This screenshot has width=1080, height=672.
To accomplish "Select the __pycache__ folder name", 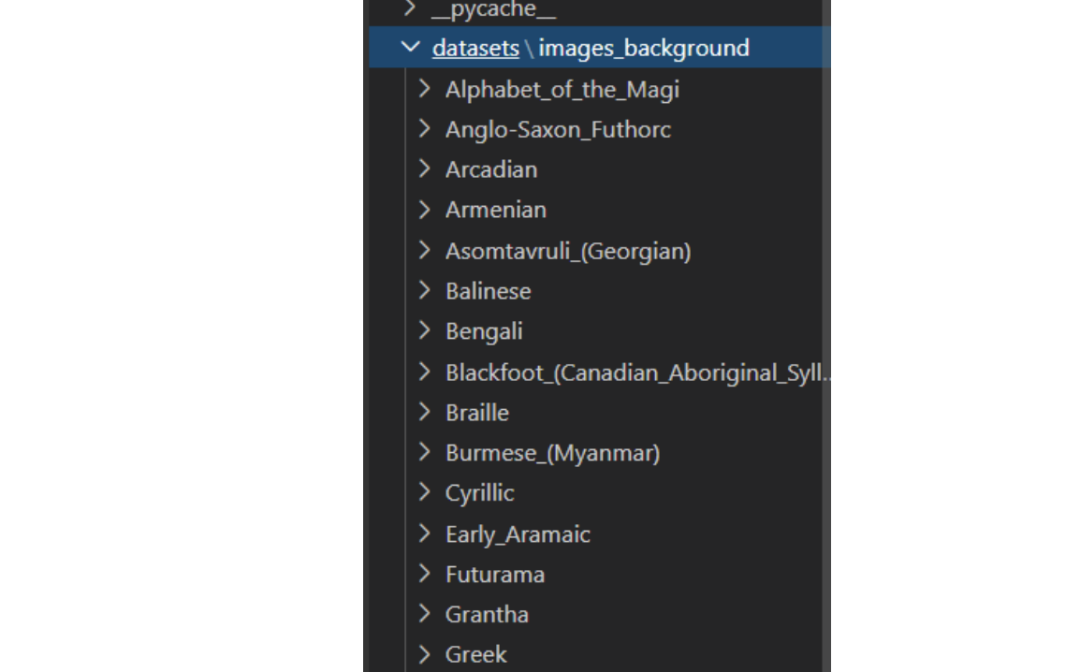I will pos(493,10).
